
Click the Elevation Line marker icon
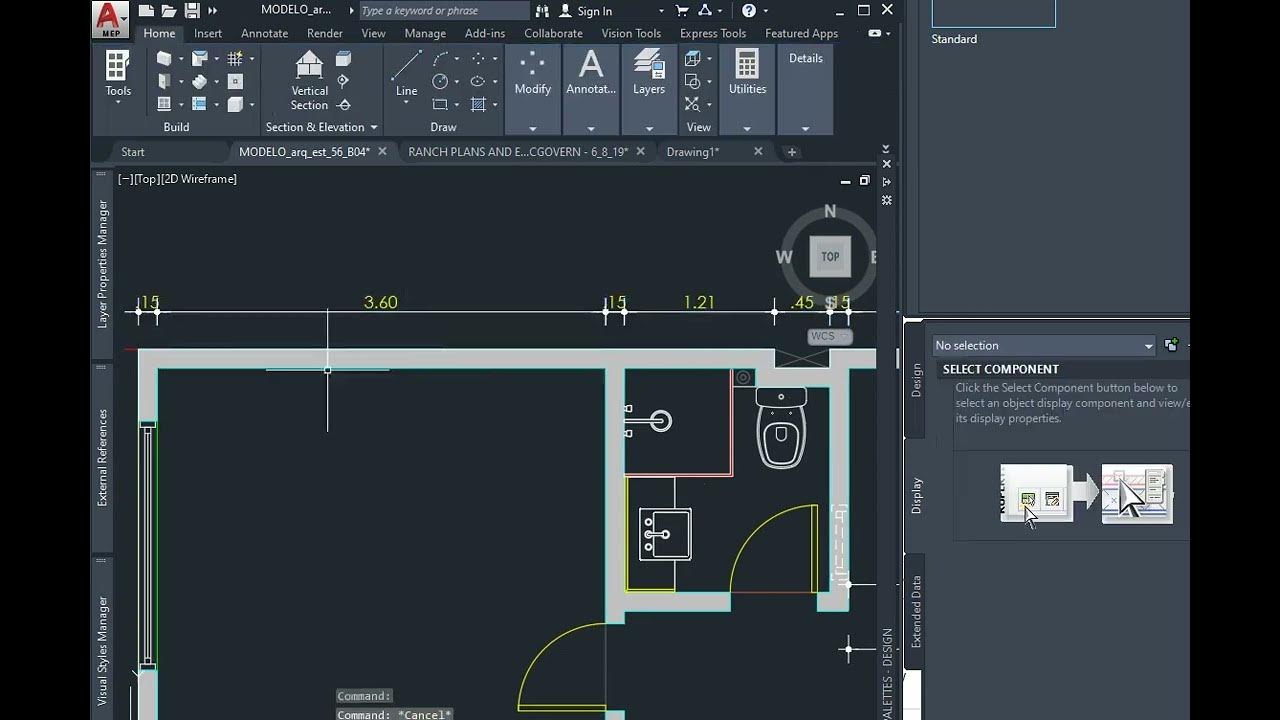pos(344,104)
